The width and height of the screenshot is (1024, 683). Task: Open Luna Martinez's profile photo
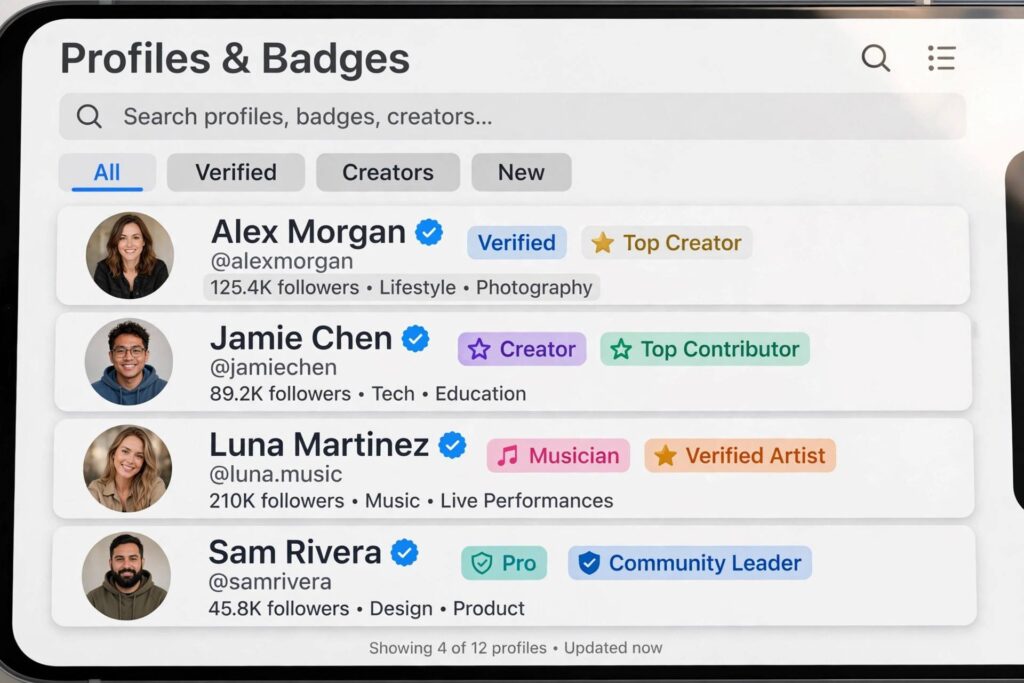pyautogui.click(x=128, y=469)
